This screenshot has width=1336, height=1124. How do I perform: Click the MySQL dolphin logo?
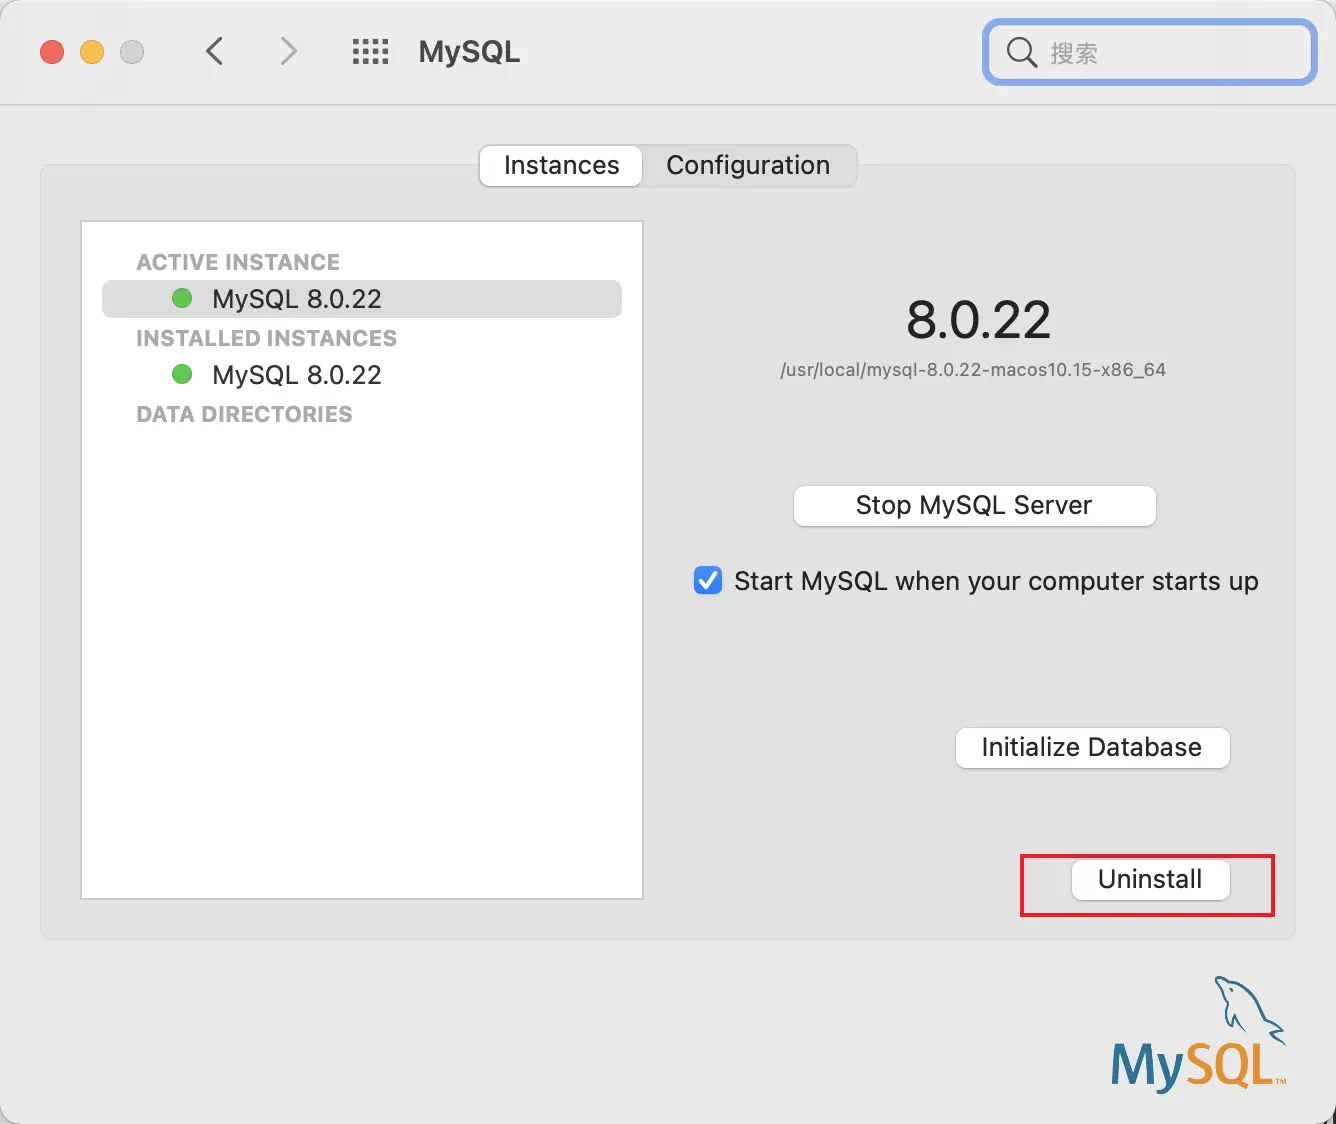tap(1199, 1034)
